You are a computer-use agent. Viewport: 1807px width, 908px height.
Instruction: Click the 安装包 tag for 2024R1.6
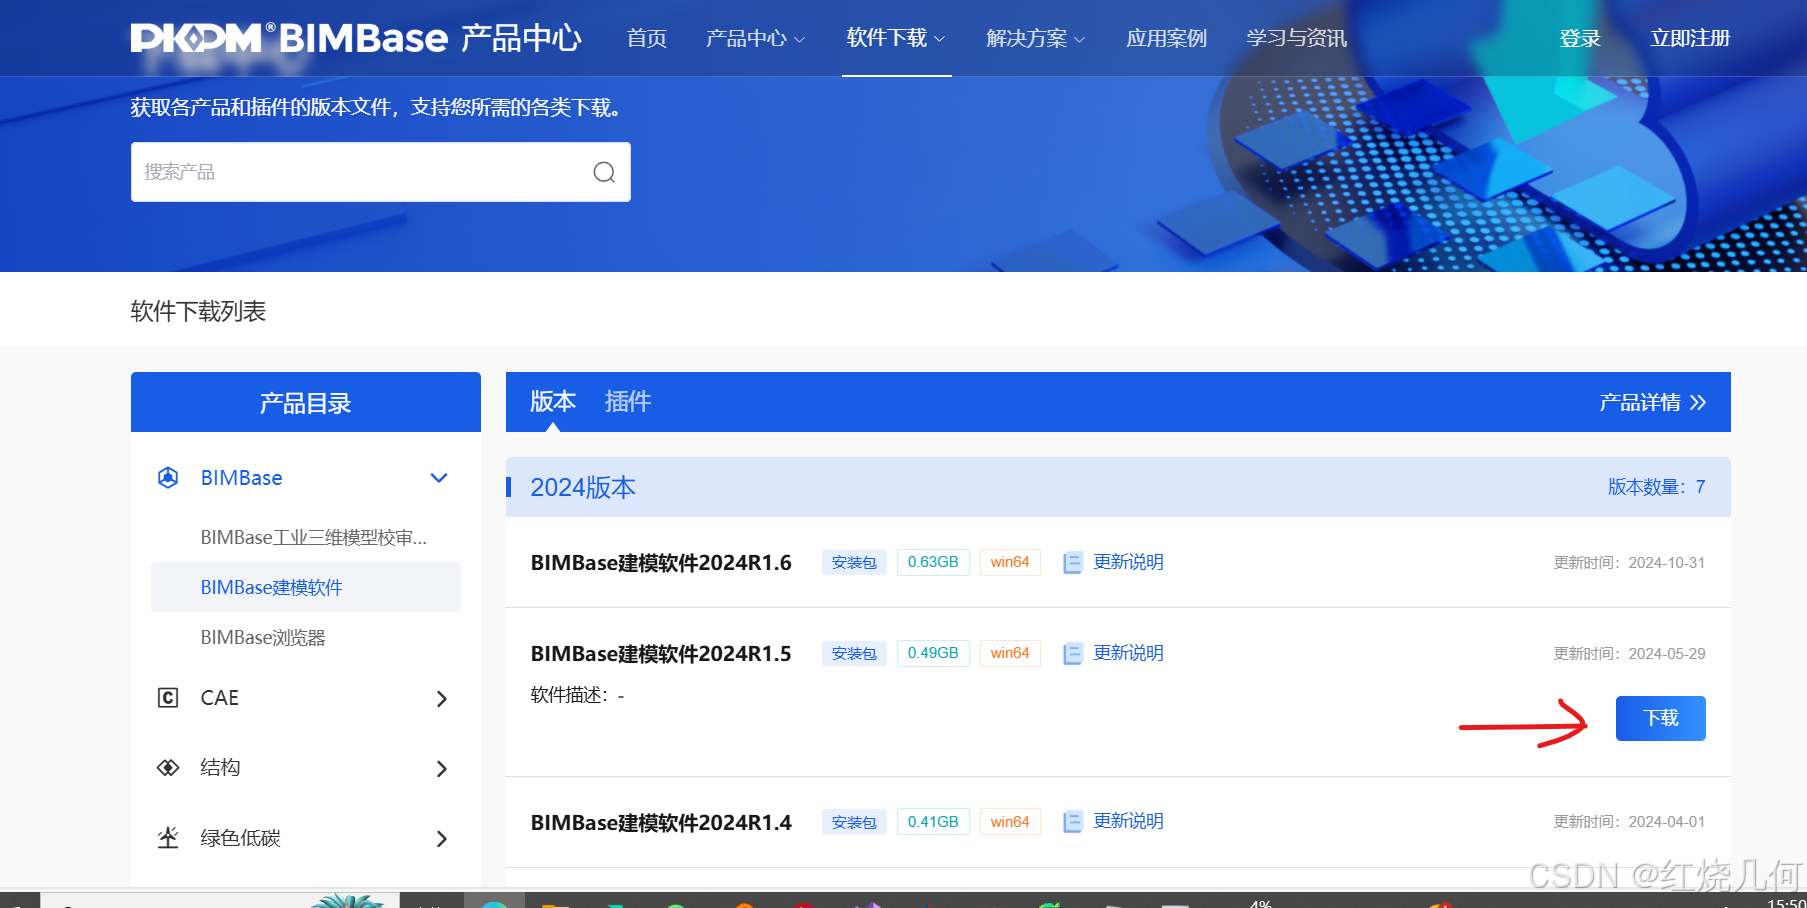pyautogui.click(x=854, y=563)
